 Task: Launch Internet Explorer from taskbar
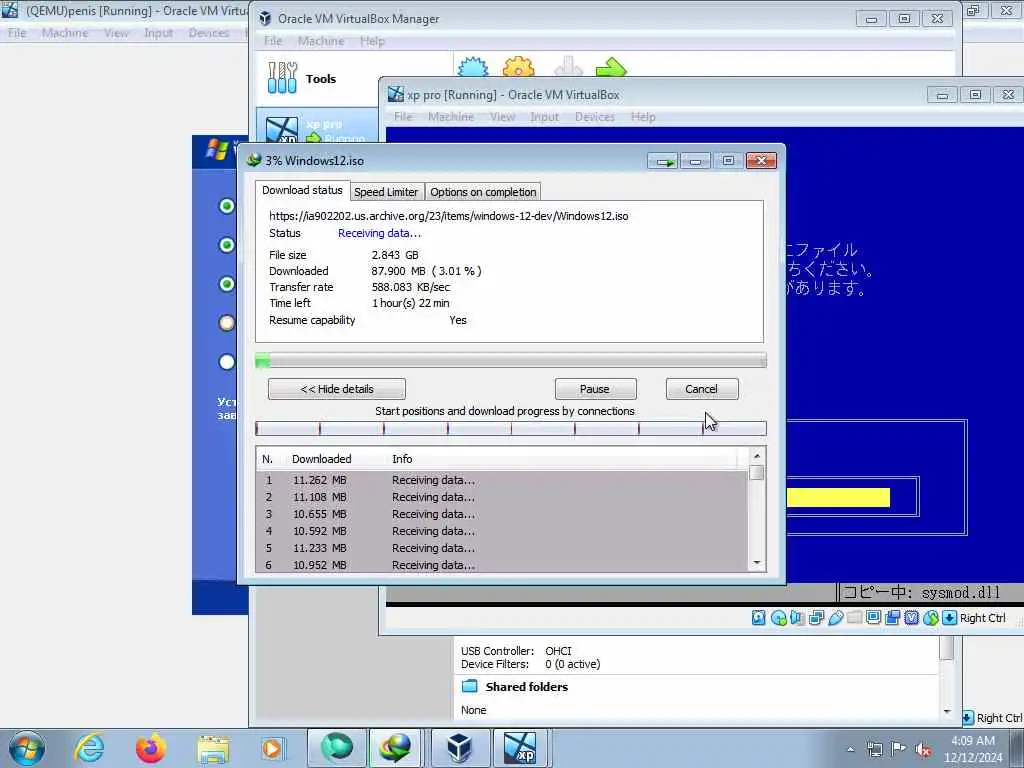(x=89, y=748)
